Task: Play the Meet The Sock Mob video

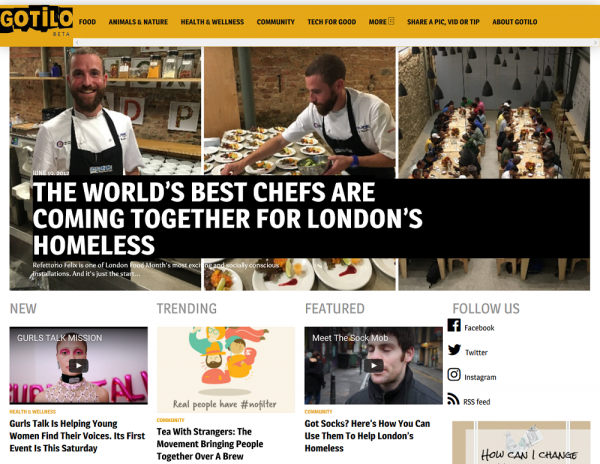Action: point(373,366)
